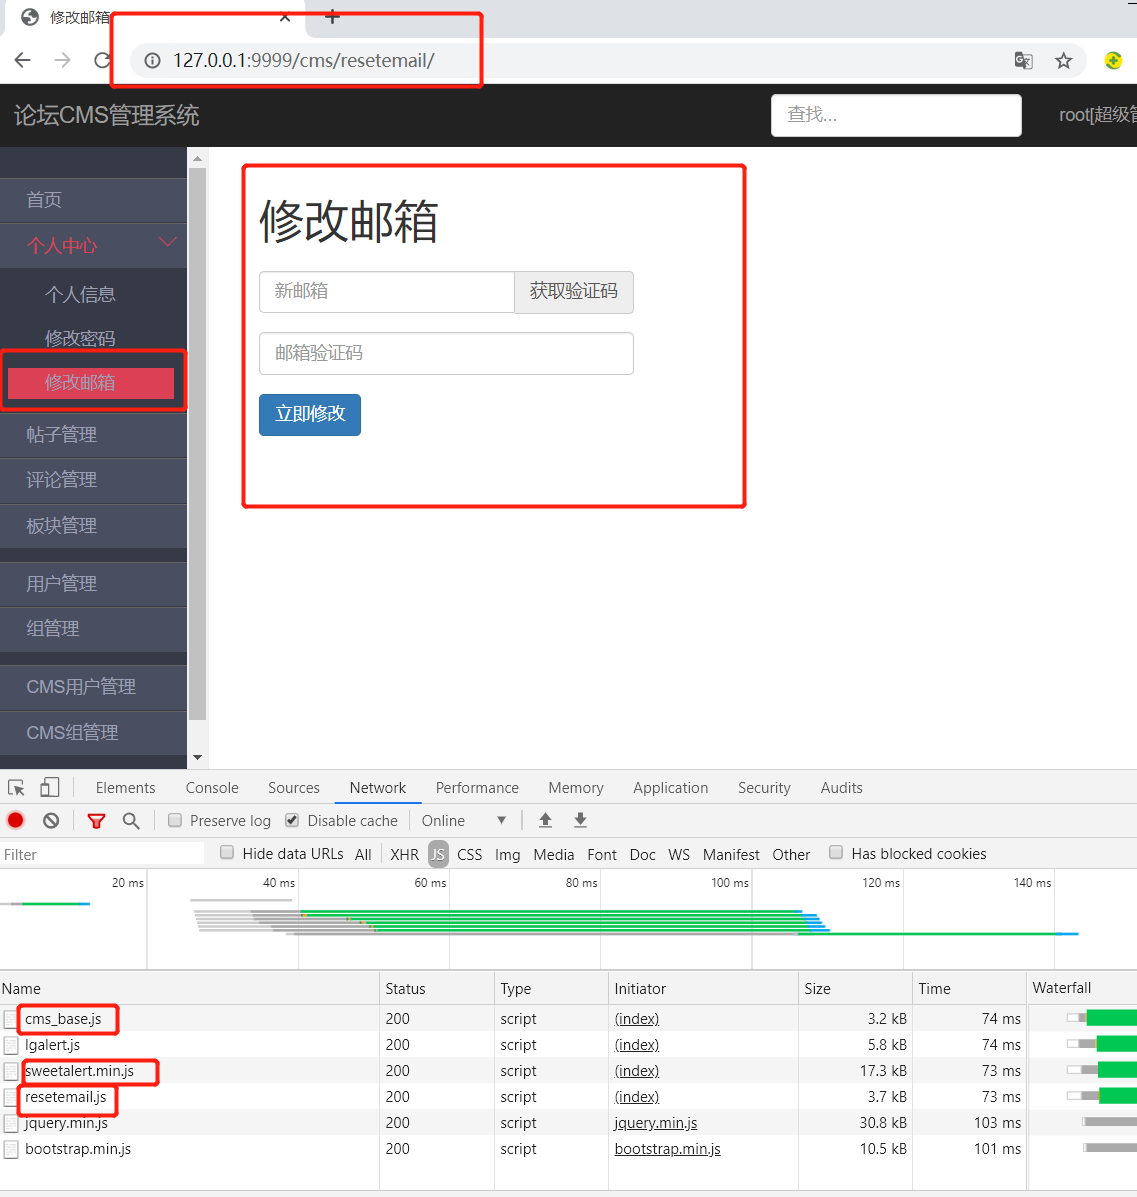Export HAR file with the download icon

click(580, 820)
